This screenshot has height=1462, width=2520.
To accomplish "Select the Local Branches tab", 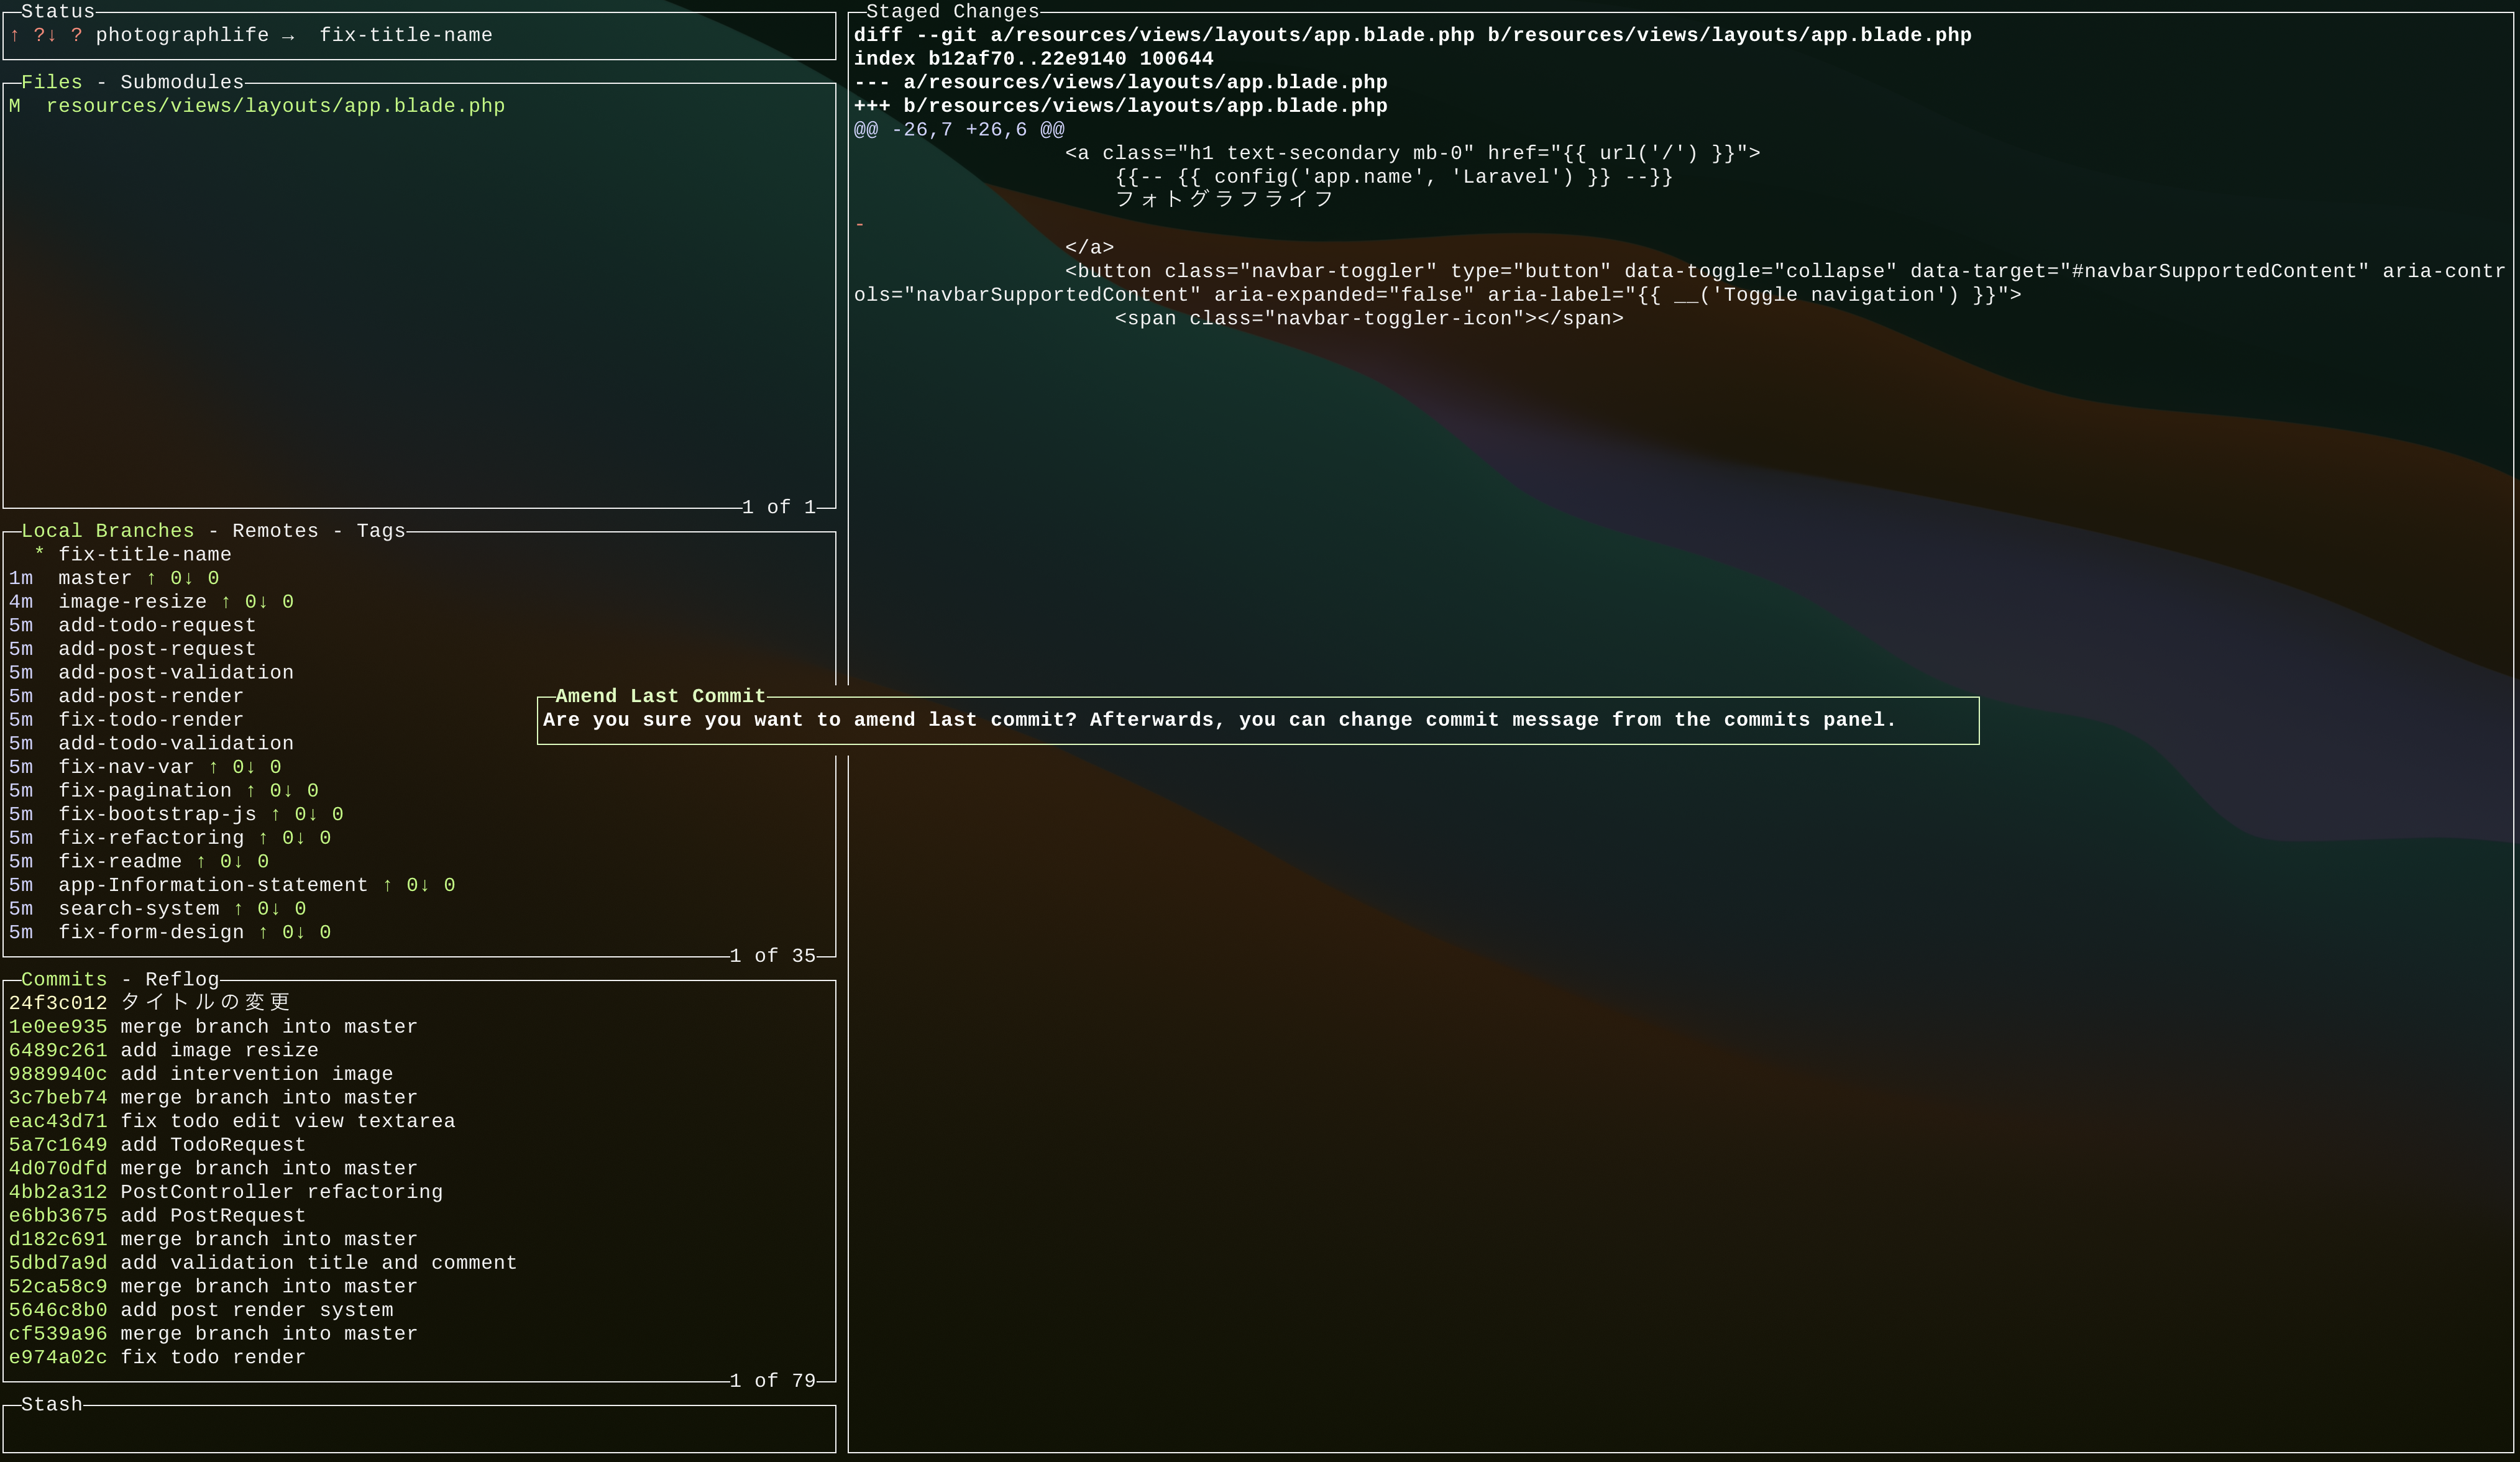I will (x=107, y=531).
